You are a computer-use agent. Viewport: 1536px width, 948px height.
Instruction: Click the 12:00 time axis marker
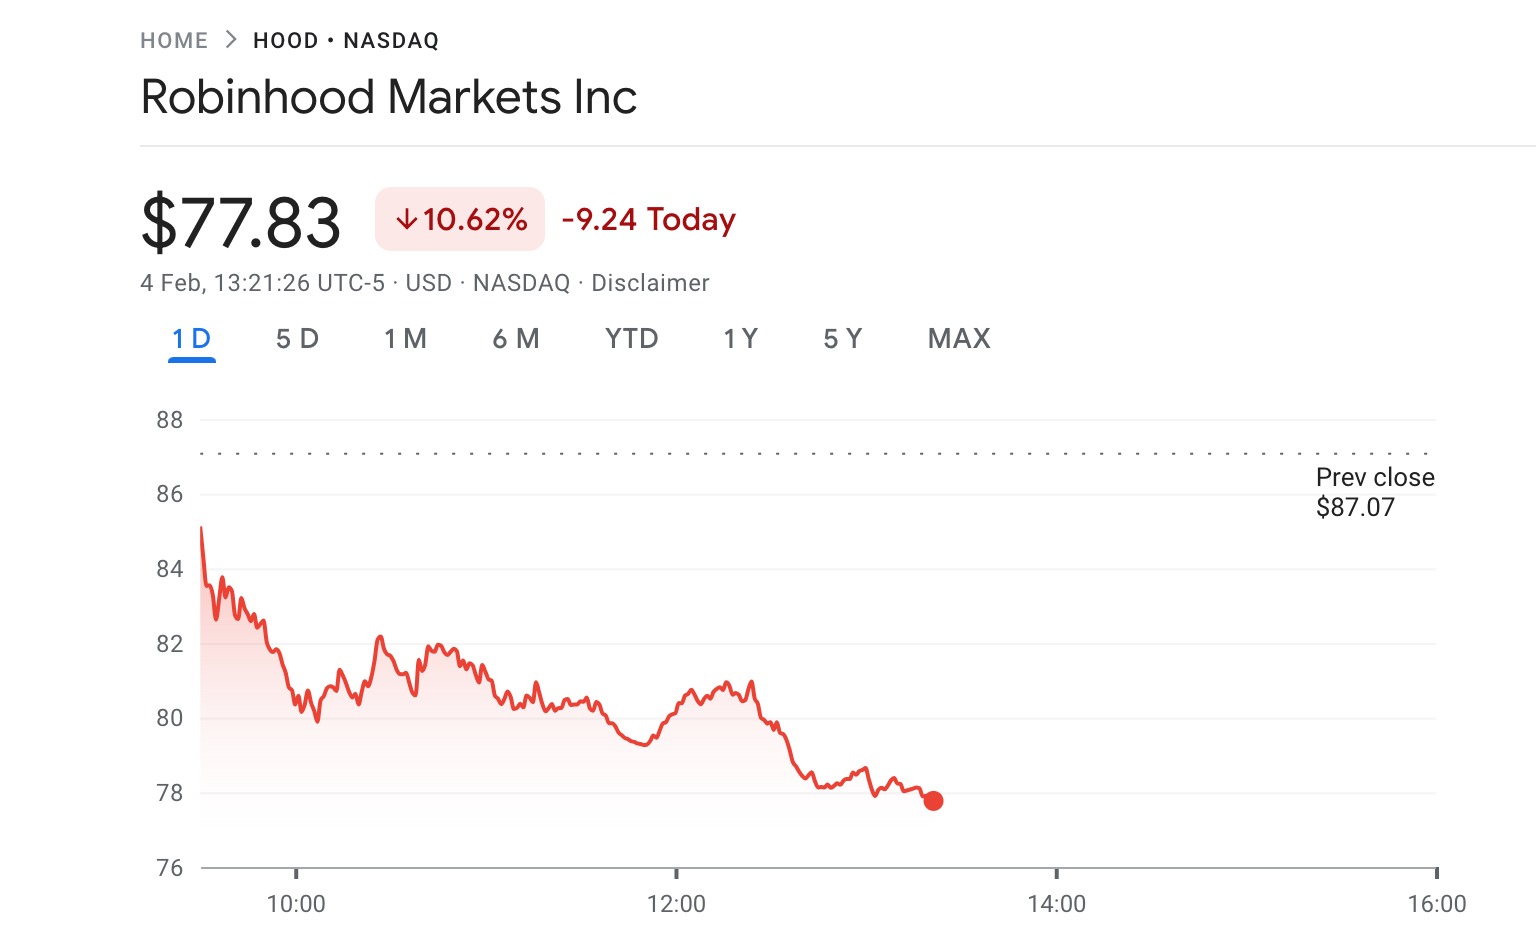point(676,904)
